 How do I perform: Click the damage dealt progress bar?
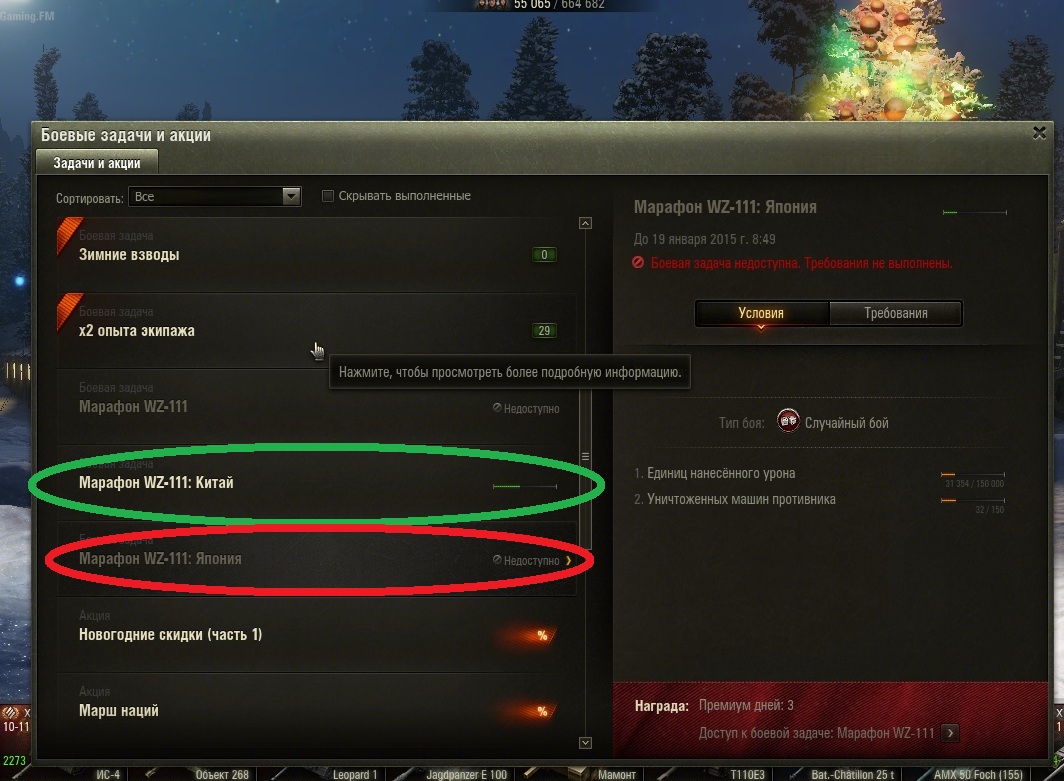tap(972, 474)
